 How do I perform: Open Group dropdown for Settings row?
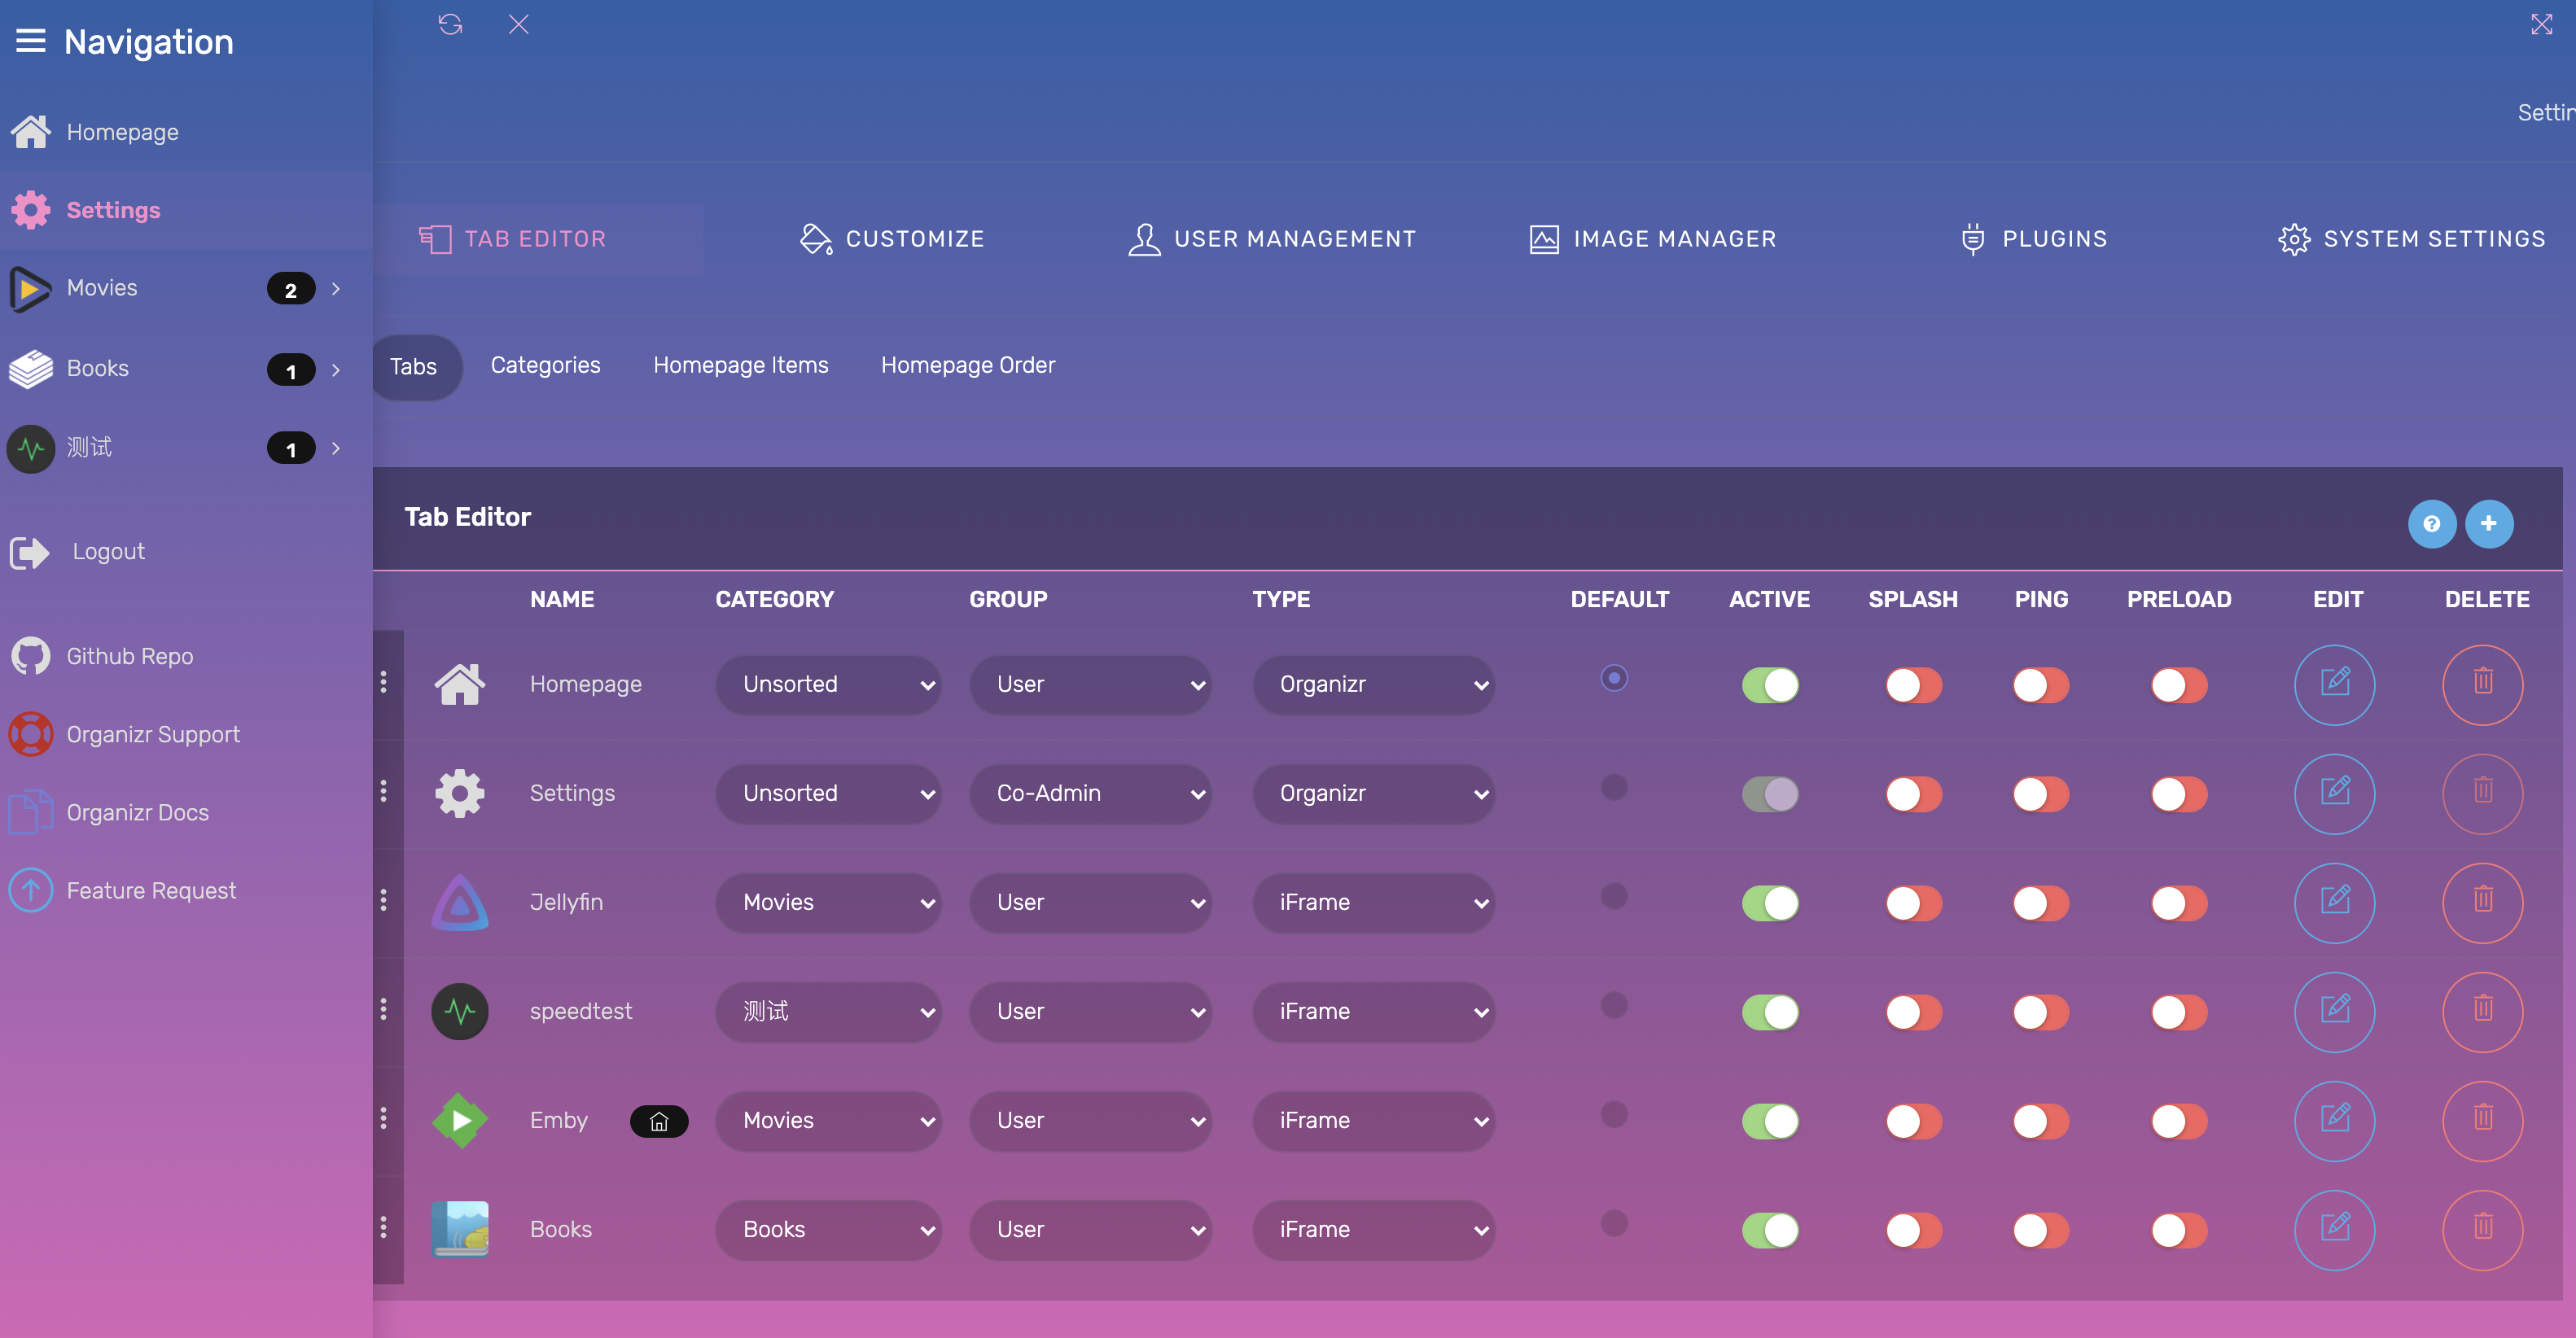[1089, 793]
